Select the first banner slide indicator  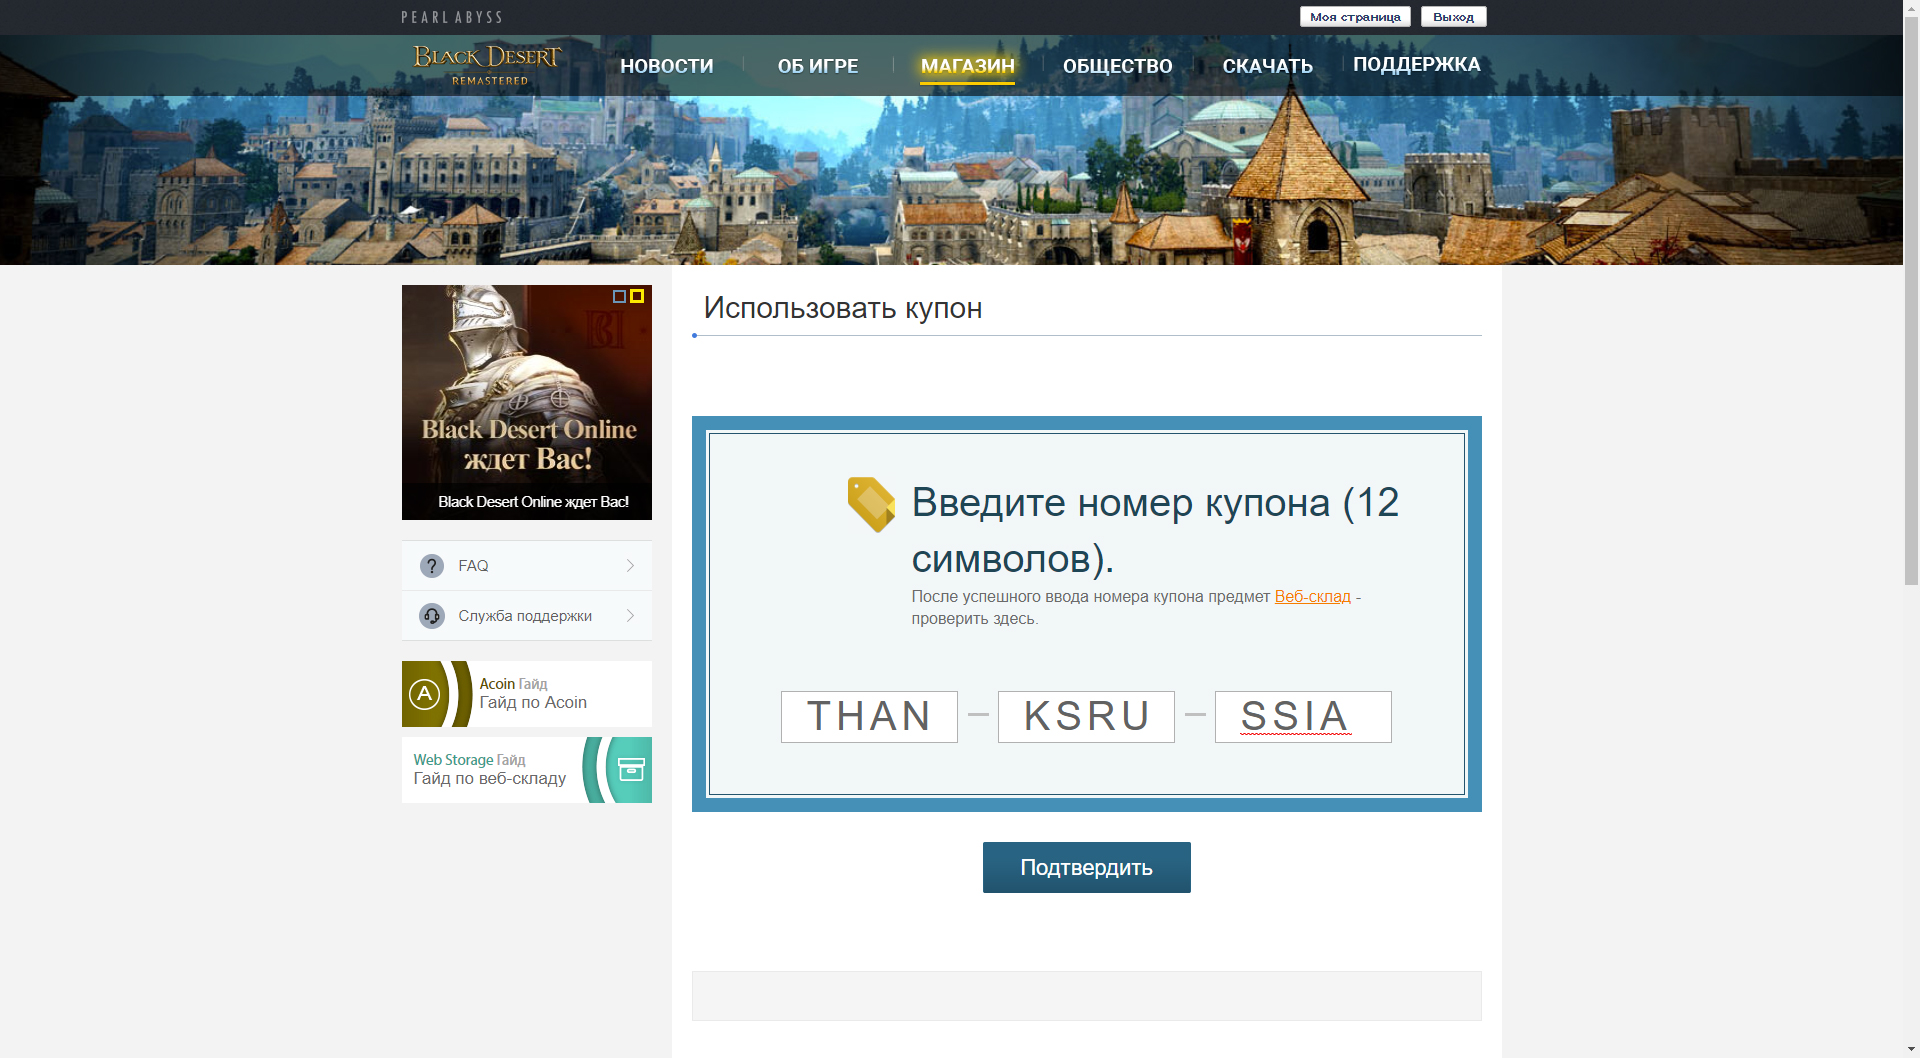619,296
